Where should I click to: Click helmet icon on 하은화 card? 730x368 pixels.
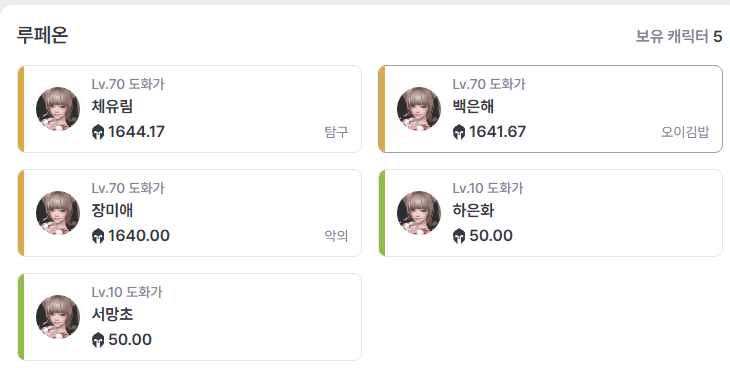pyautogui.click(x=459, y=236)
